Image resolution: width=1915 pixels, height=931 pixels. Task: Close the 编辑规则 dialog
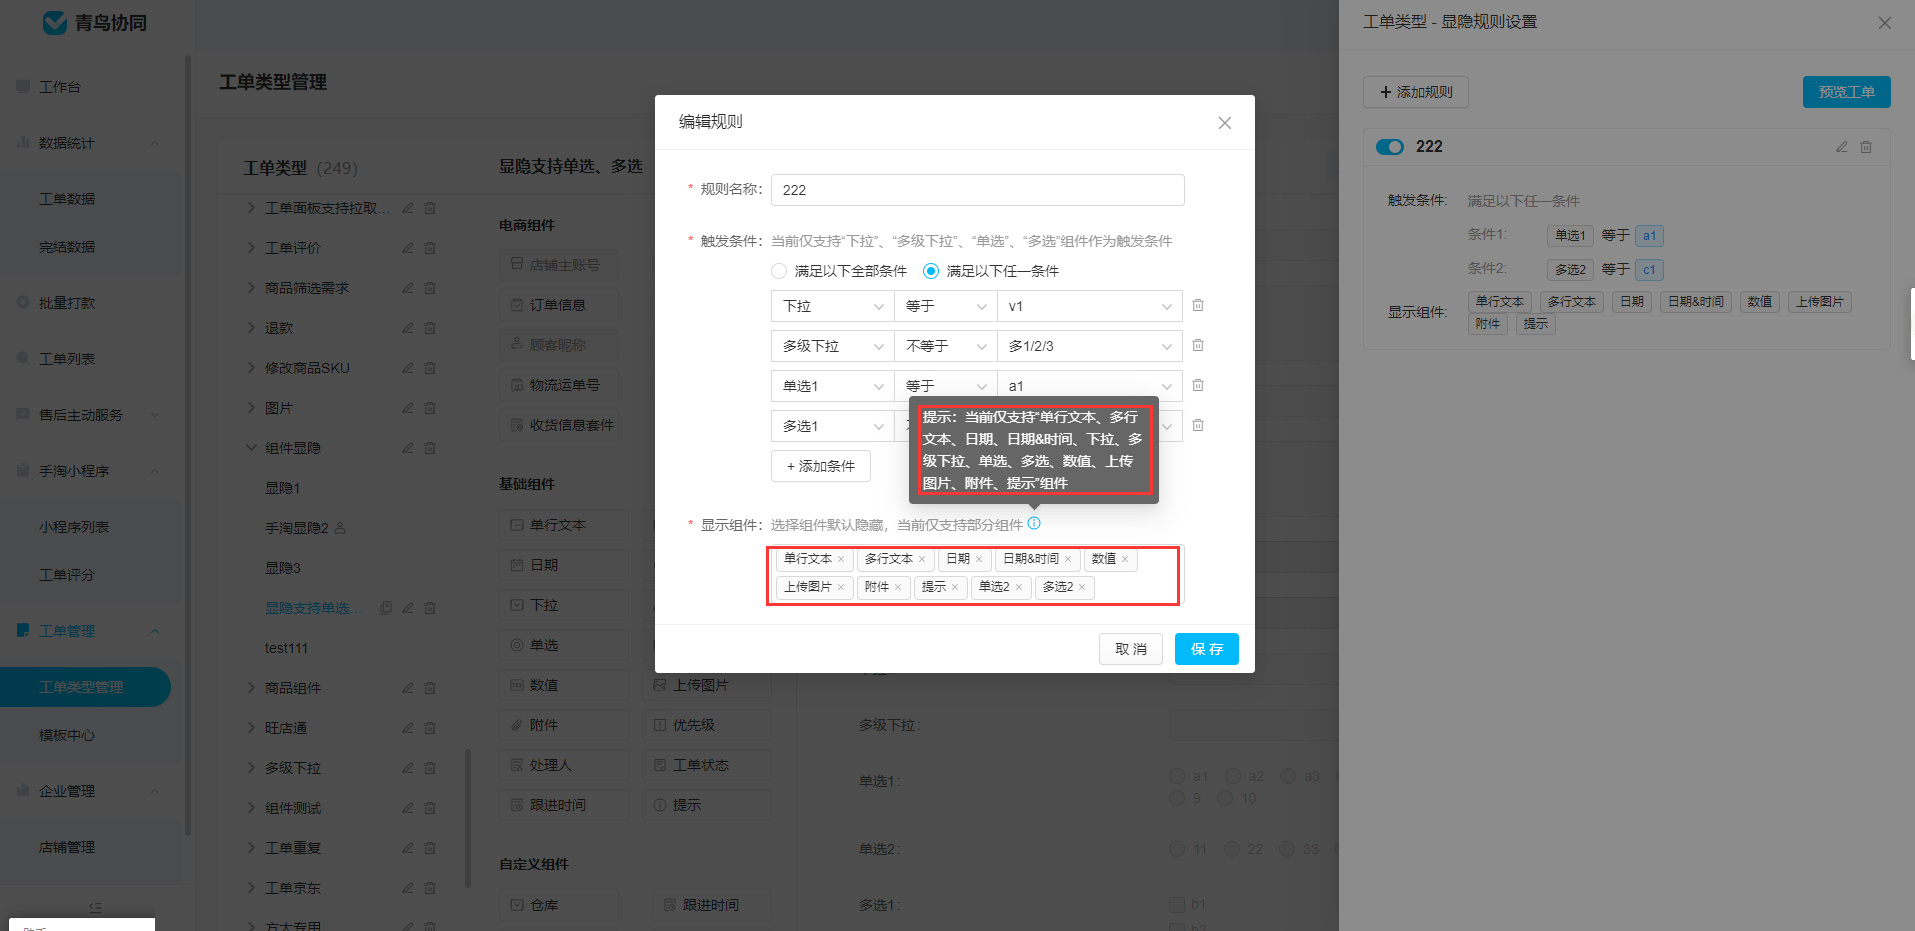pyautogui.click(x=1225, y=123)
